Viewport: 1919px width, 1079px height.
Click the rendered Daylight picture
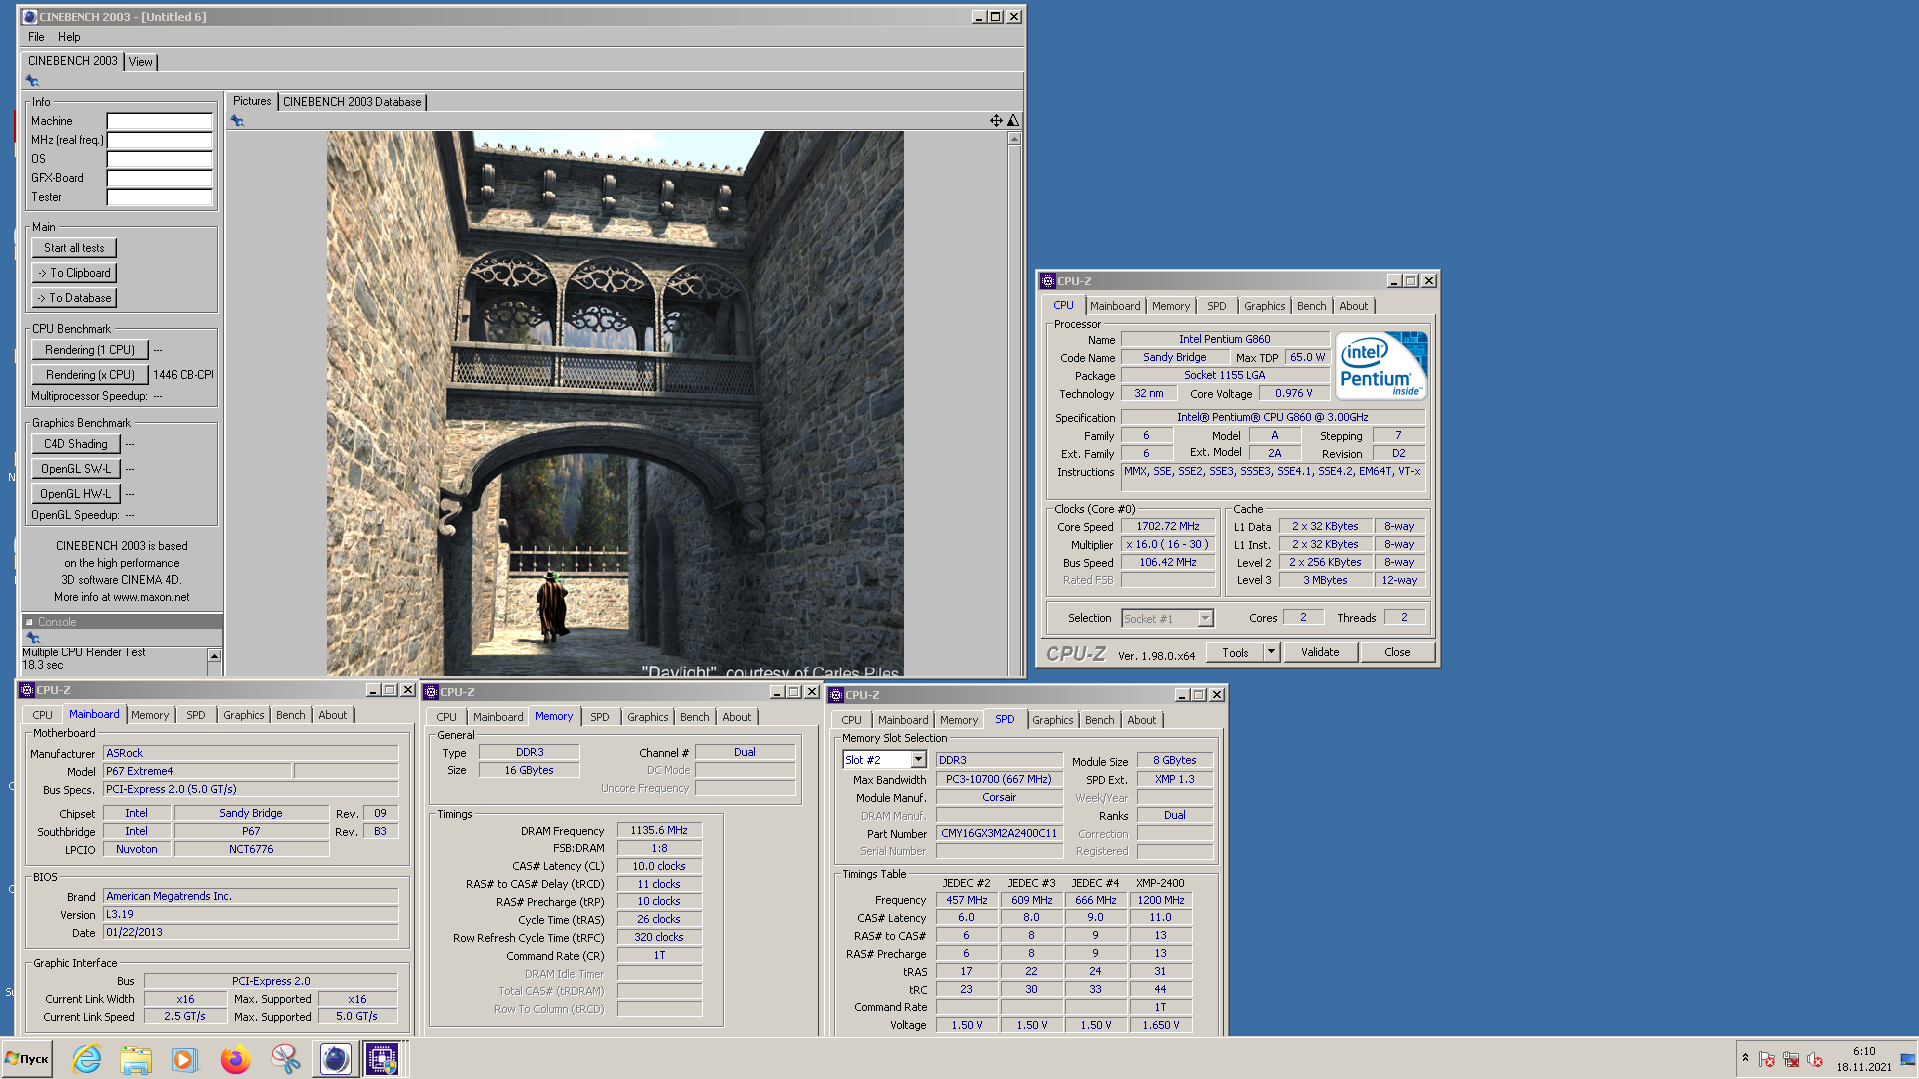(x=615, y=404)
